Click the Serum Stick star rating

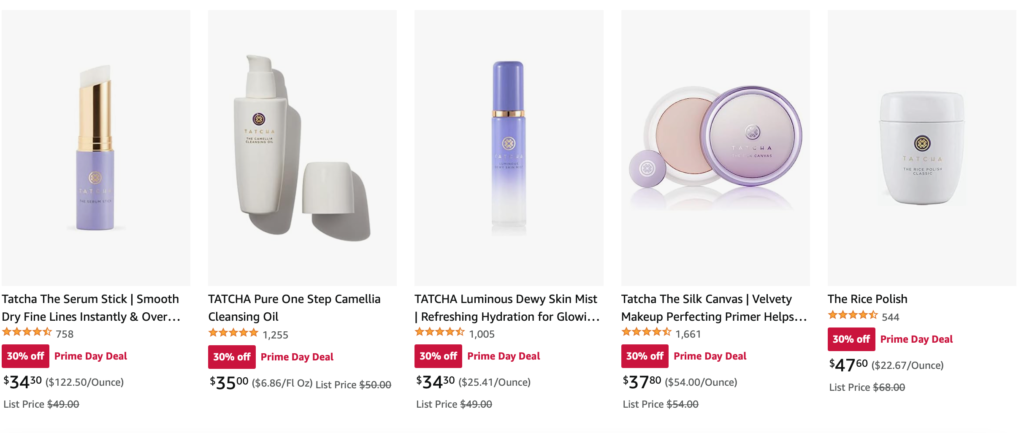point(27,333)
